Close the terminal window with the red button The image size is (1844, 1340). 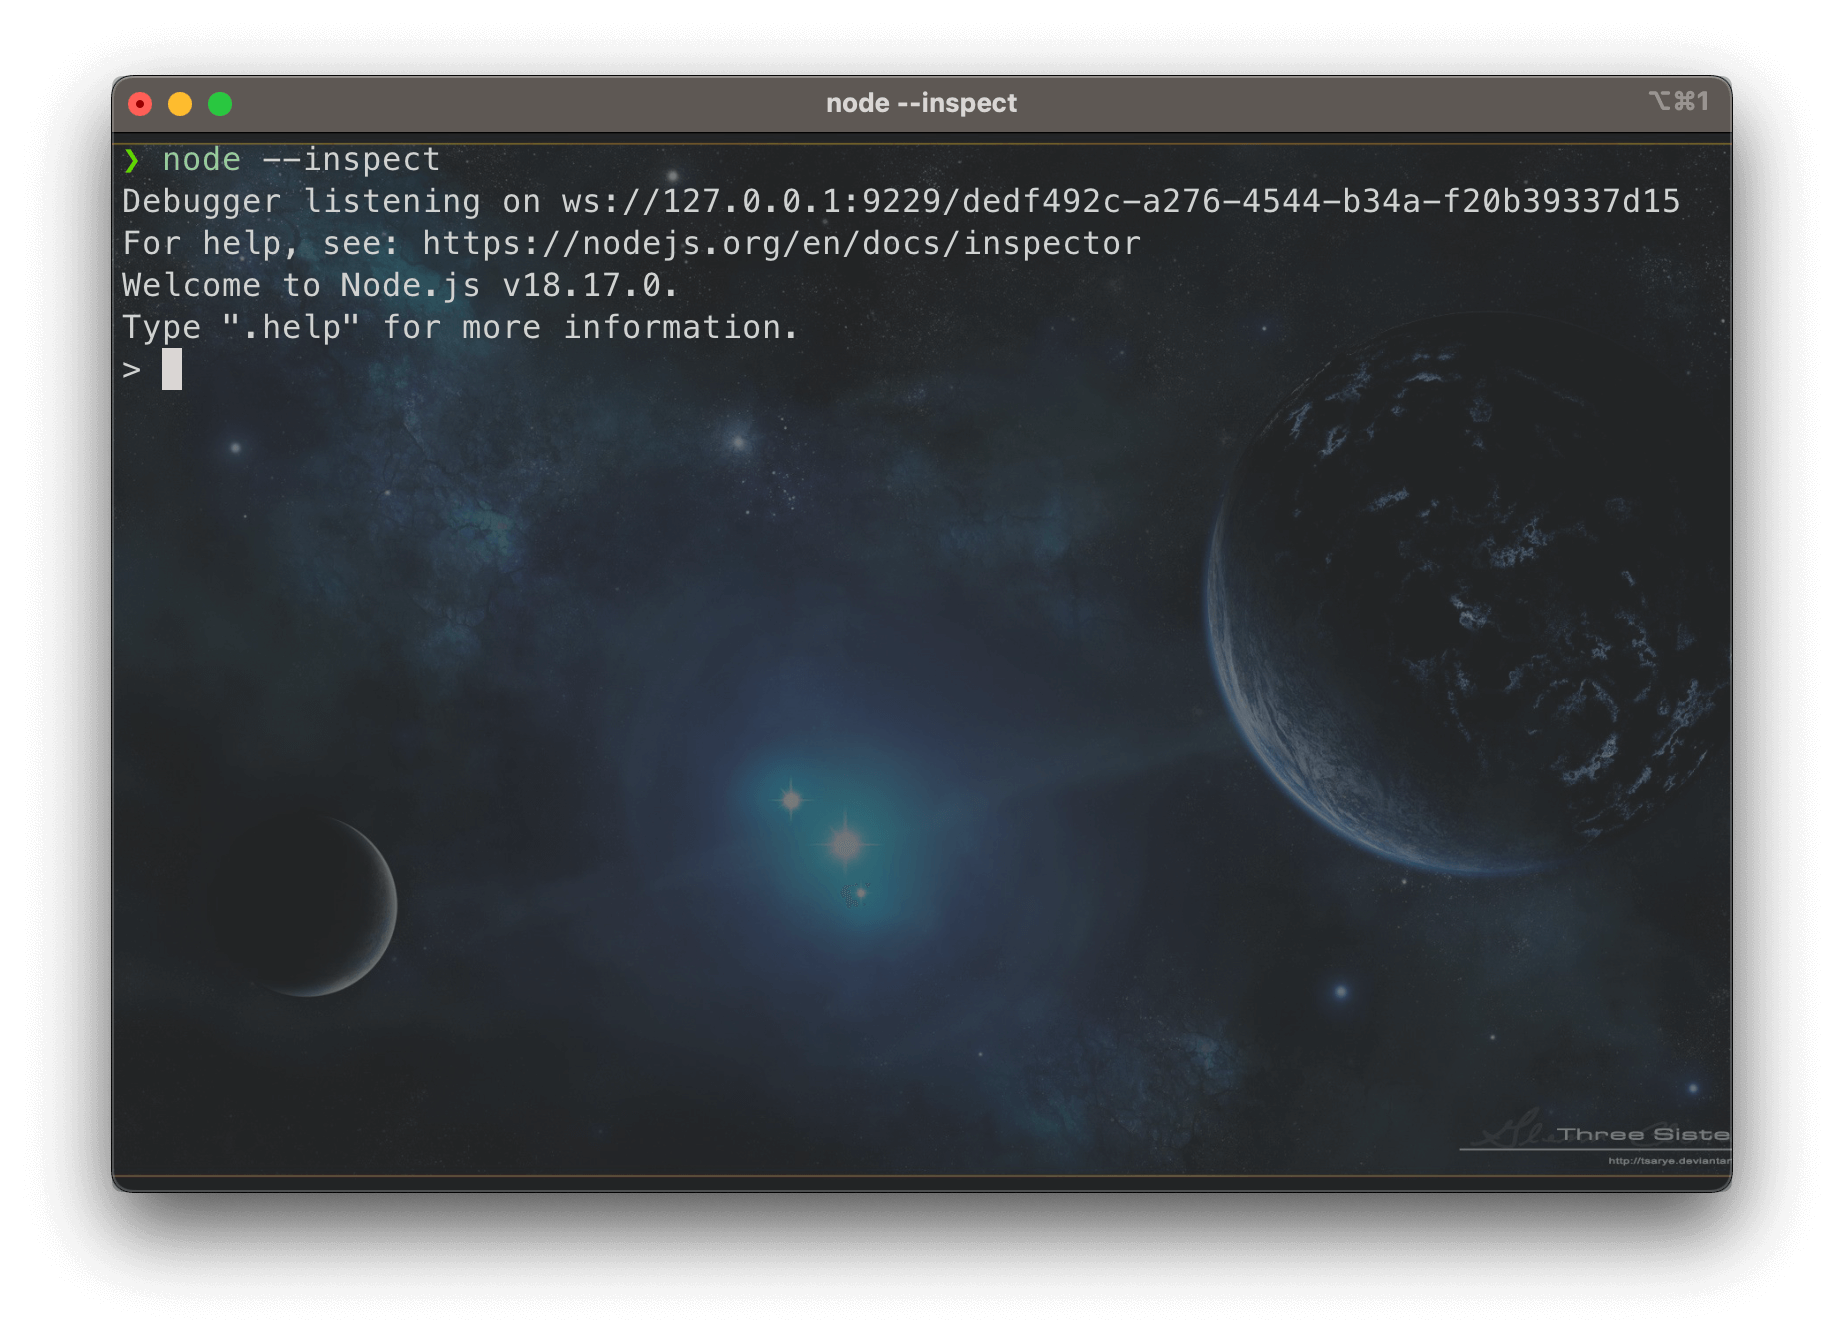140,104
